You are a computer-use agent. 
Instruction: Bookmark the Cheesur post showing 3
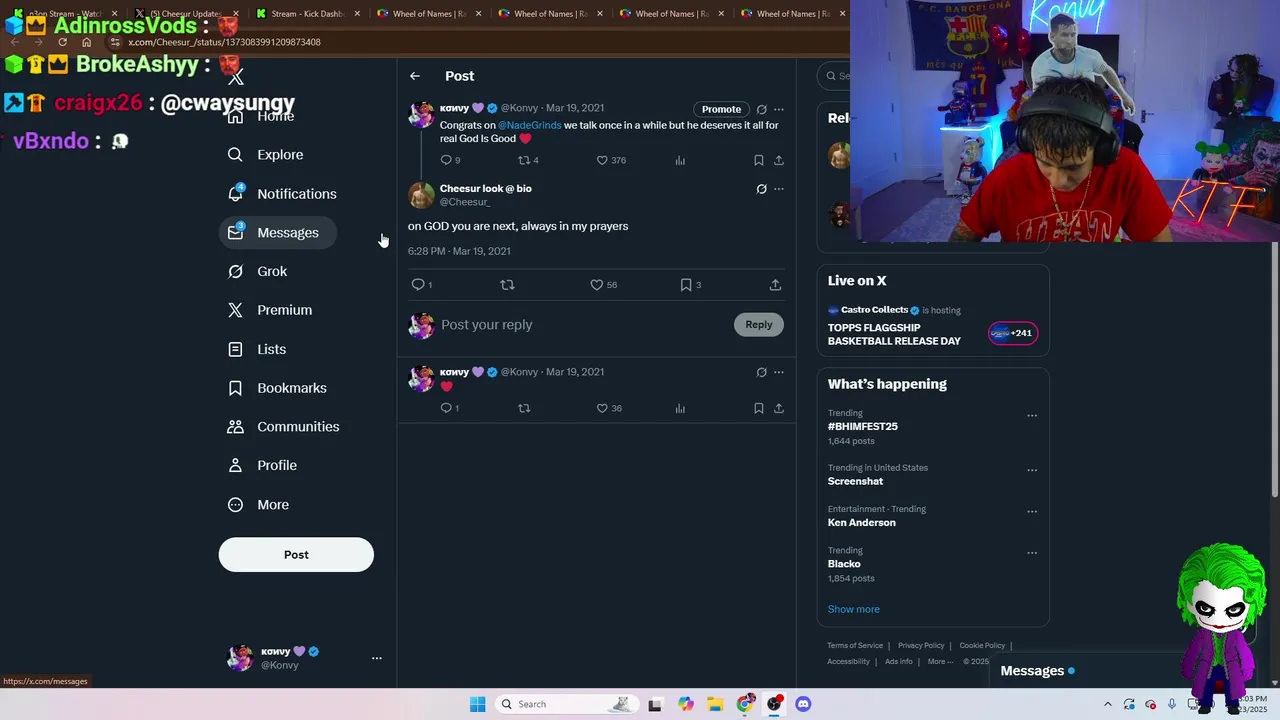click(x=690, y=285)
